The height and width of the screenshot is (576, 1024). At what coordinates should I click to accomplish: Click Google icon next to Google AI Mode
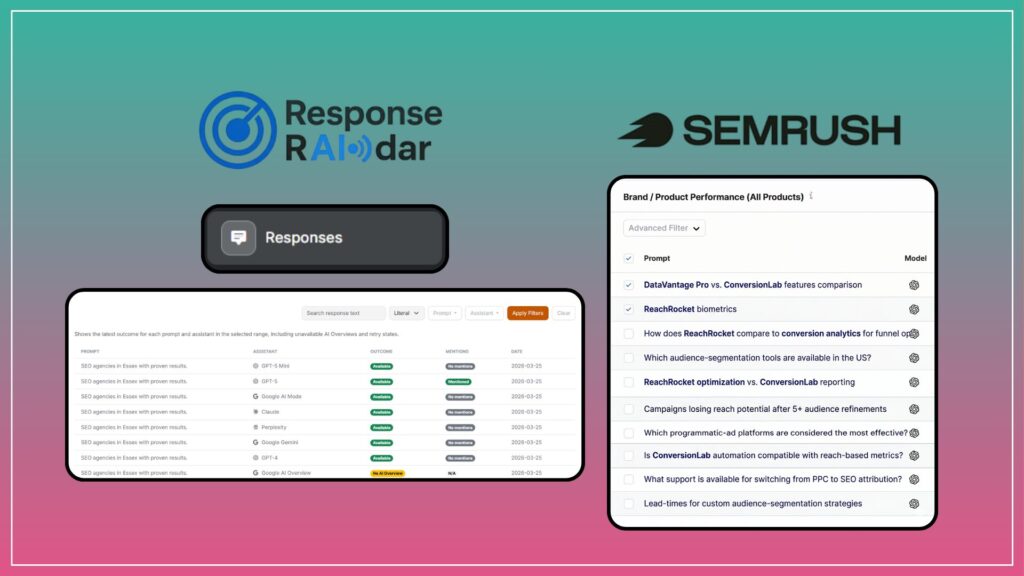tap(256, 396)
